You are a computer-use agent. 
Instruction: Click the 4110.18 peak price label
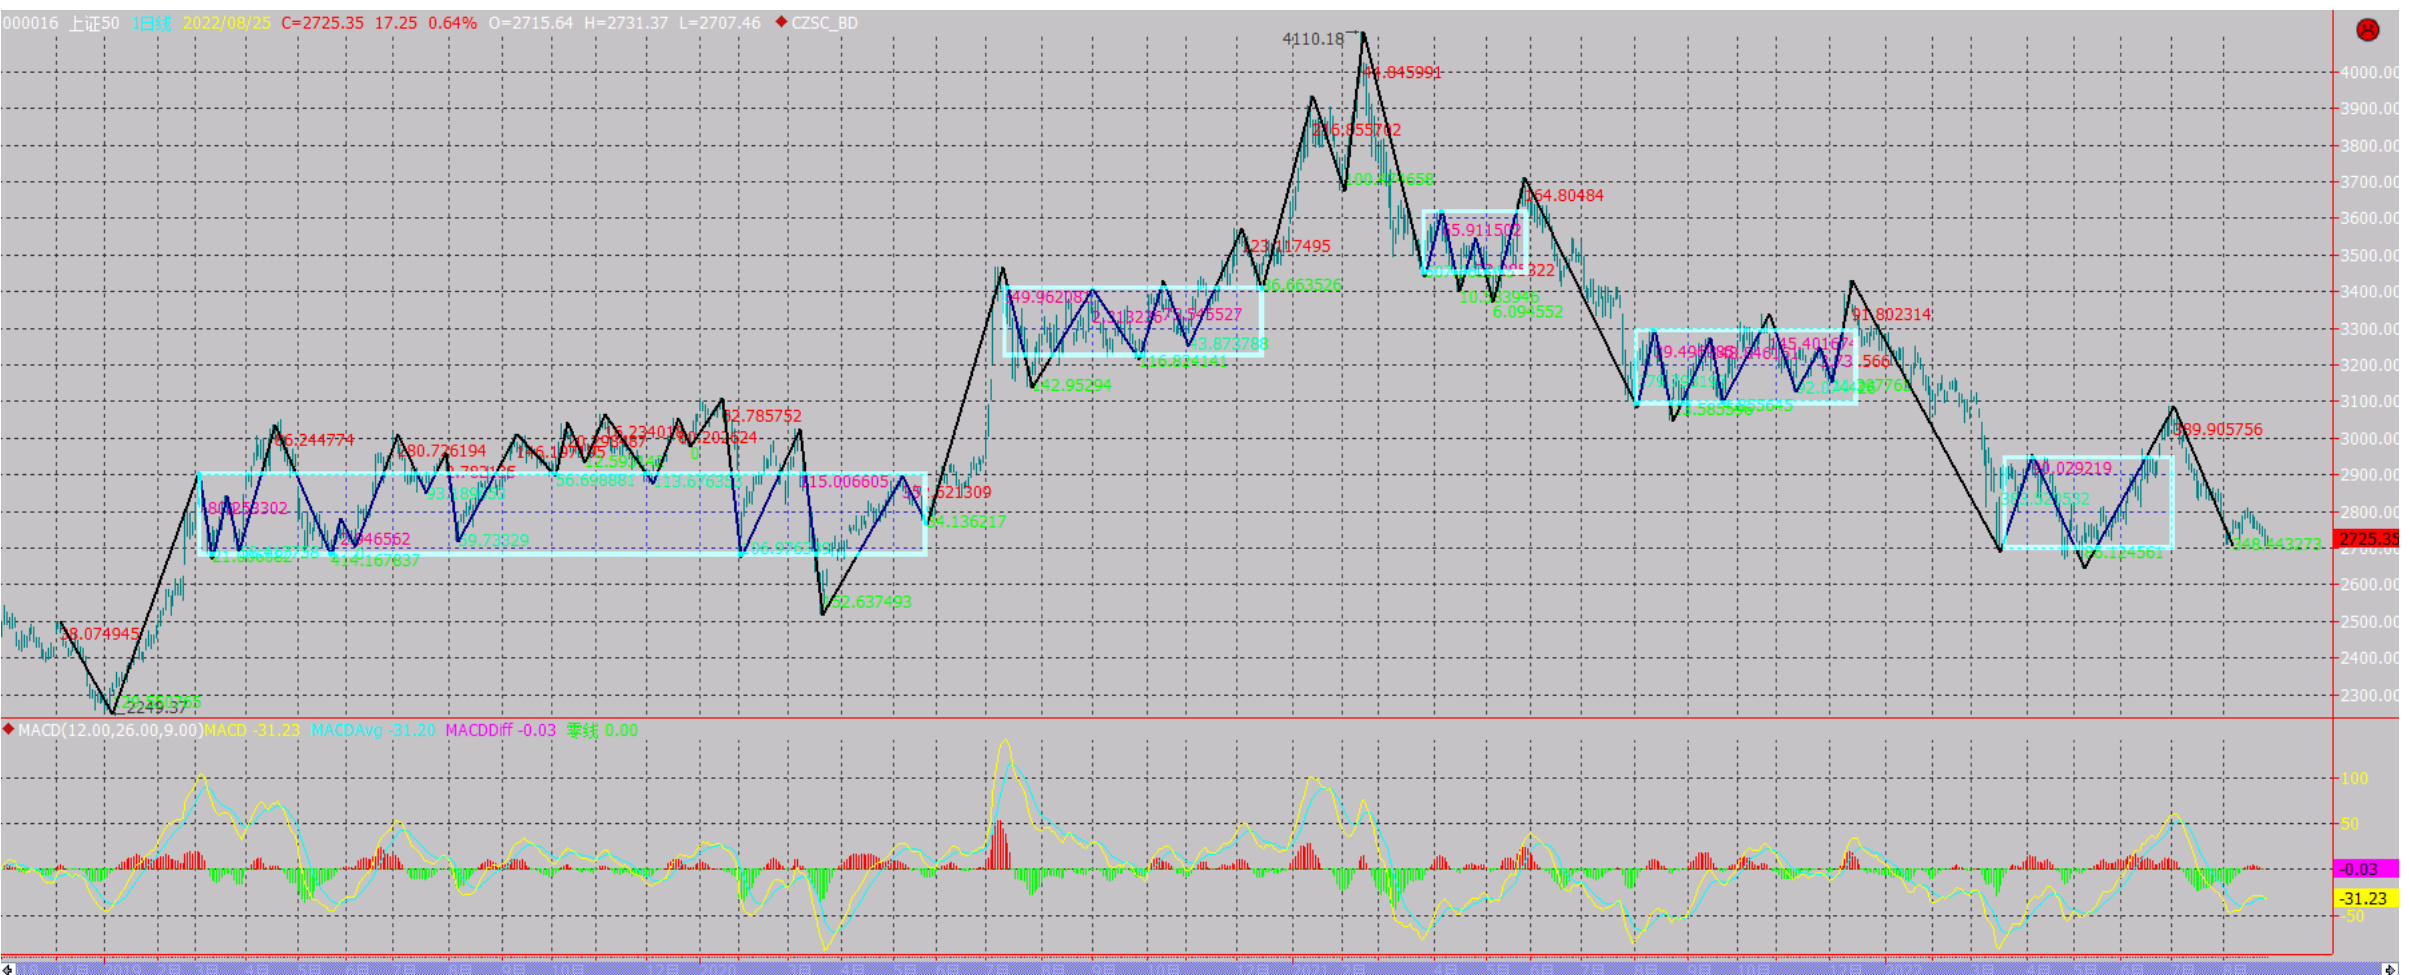pyautogui.click(x=1313, y=39)
